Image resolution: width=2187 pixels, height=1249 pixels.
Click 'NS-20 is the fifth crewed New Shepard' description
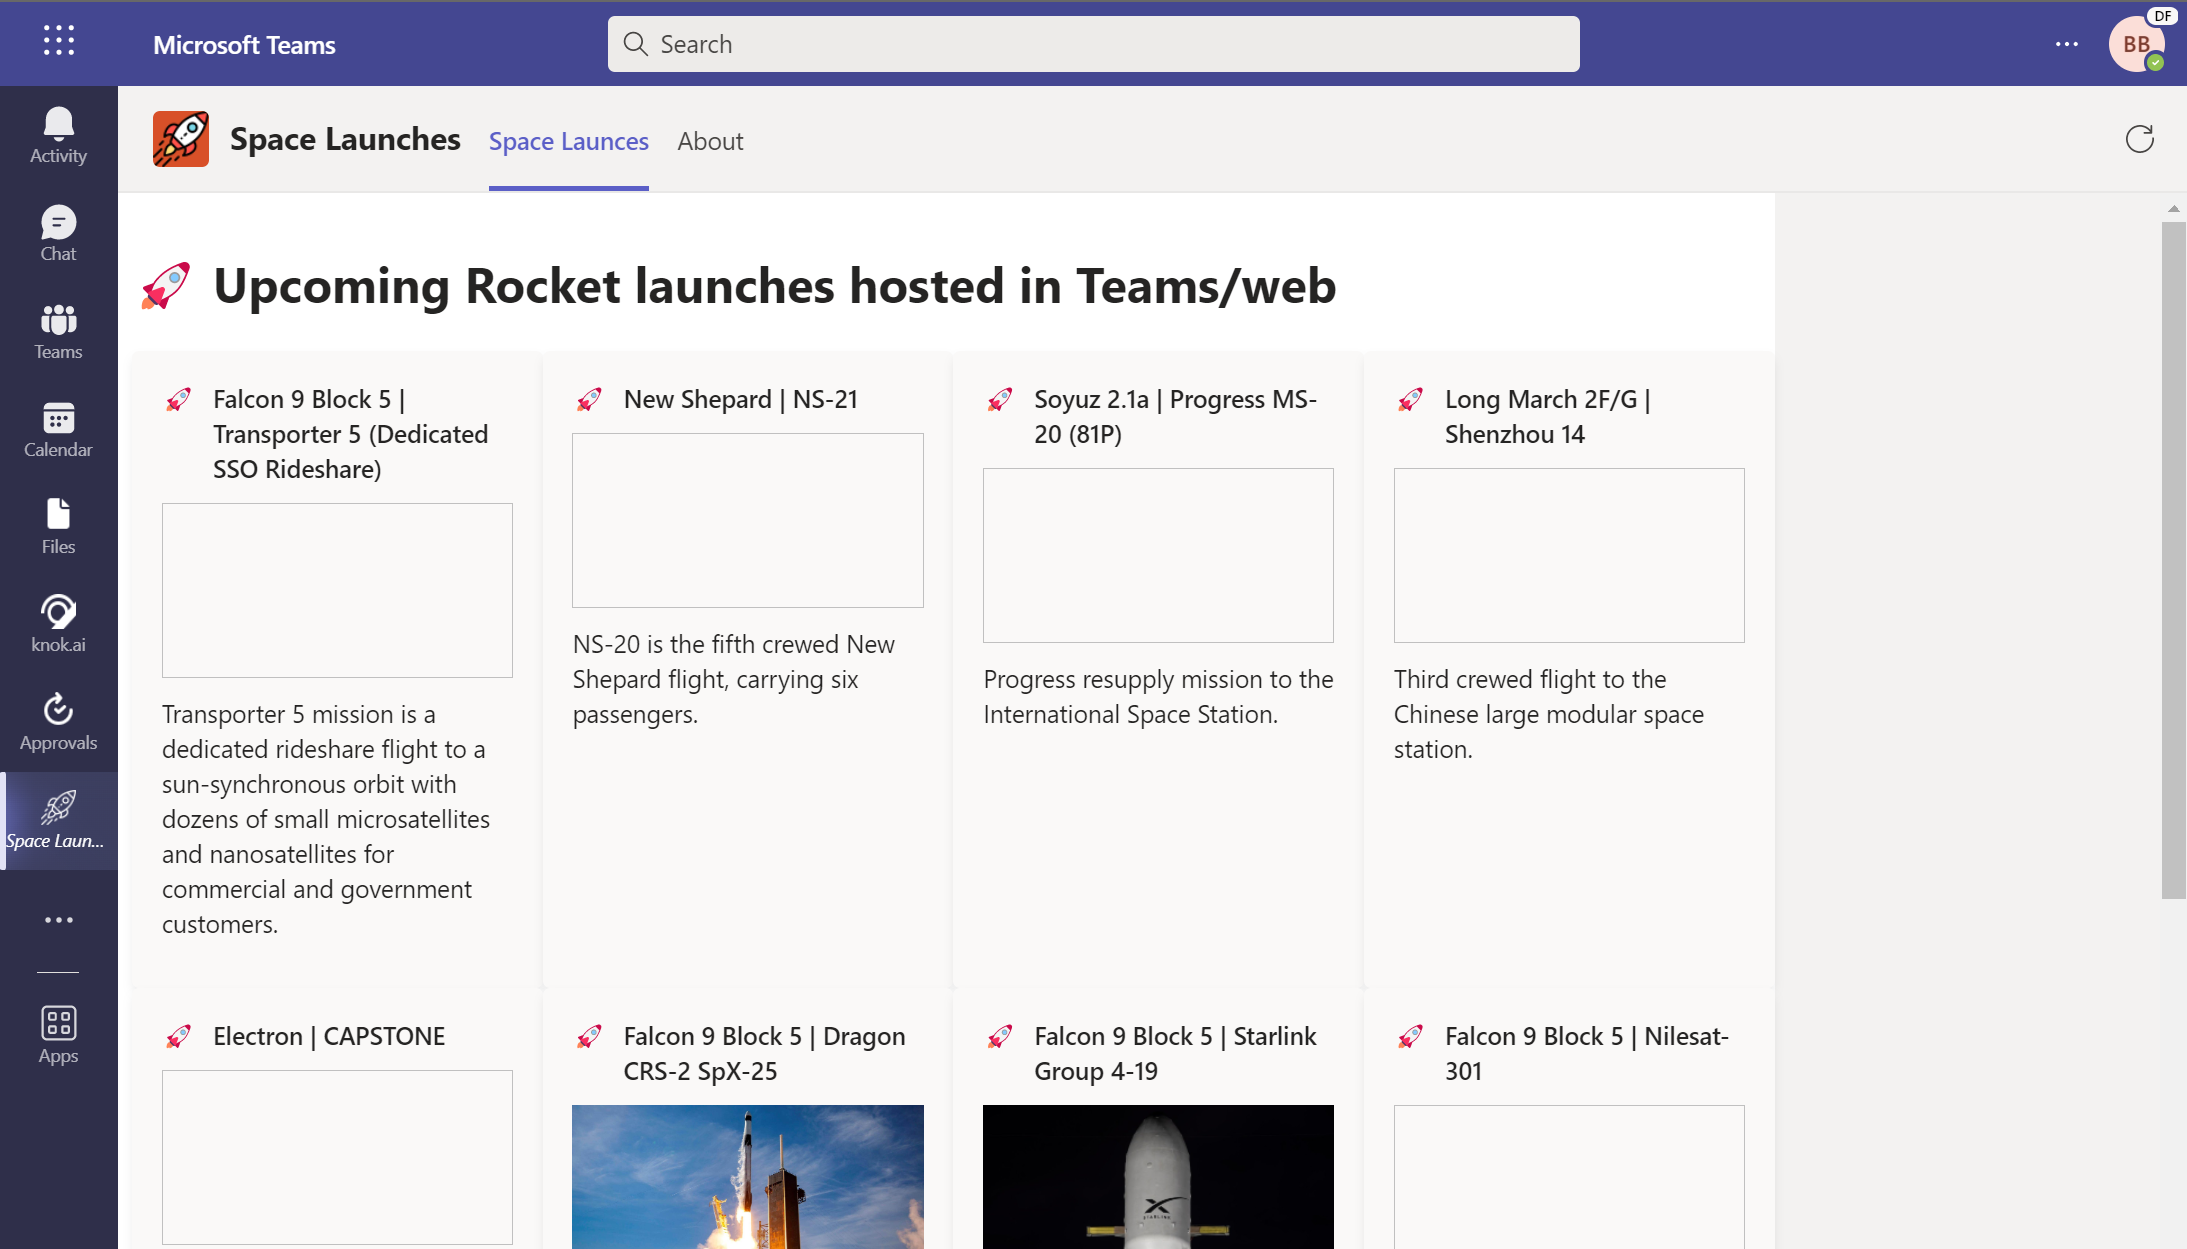(734, 679)
